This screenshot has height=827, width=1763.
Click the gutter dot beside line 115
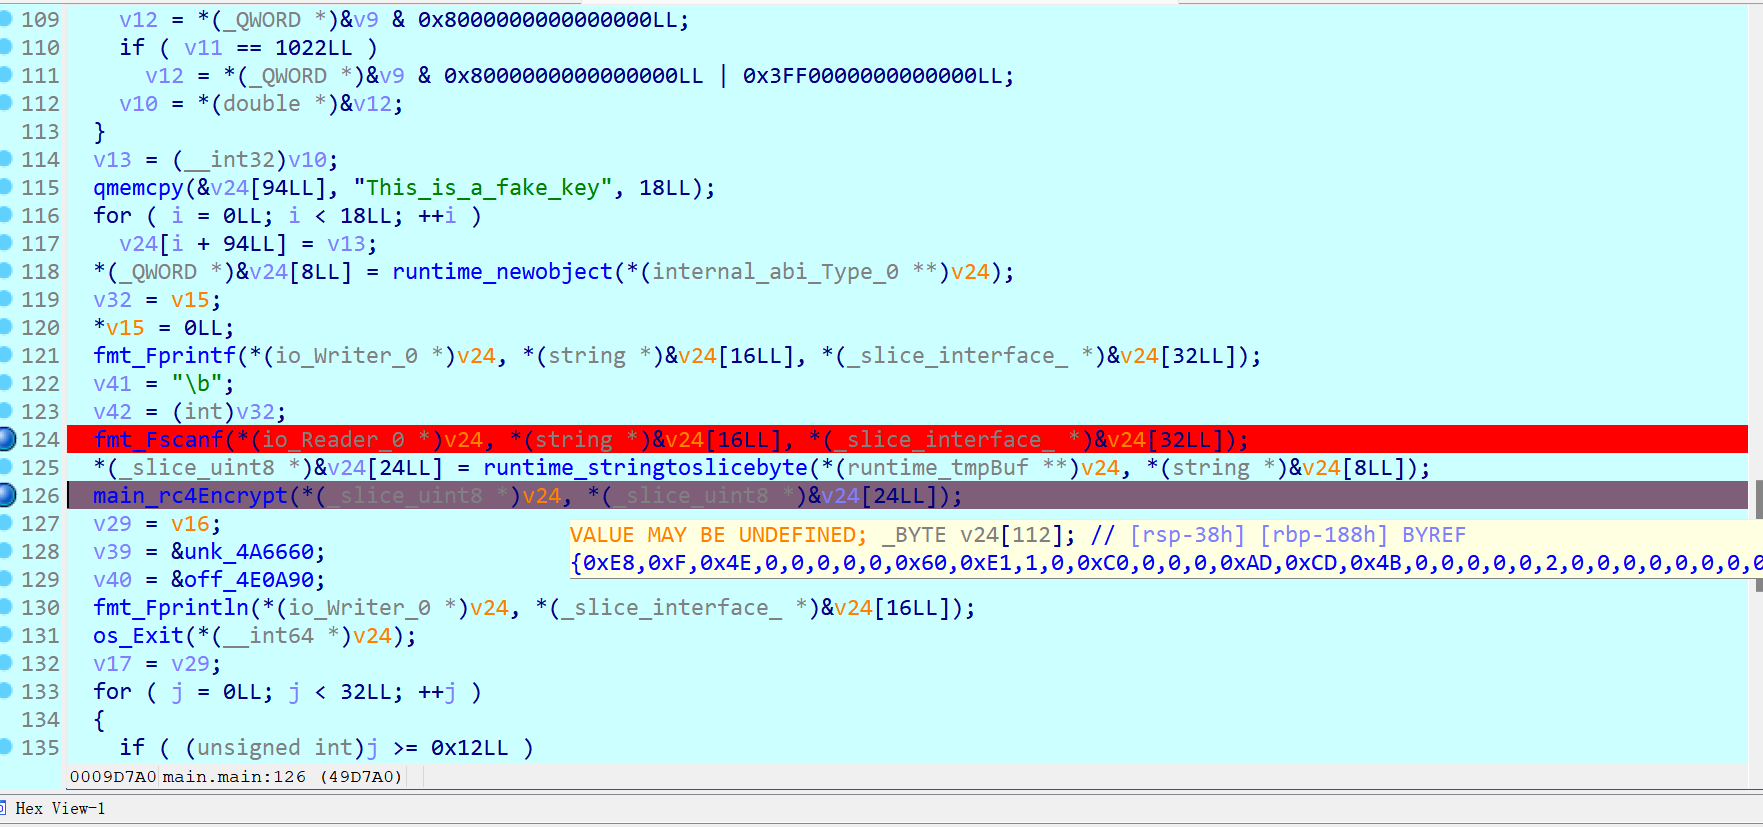(x=6, y=187)
